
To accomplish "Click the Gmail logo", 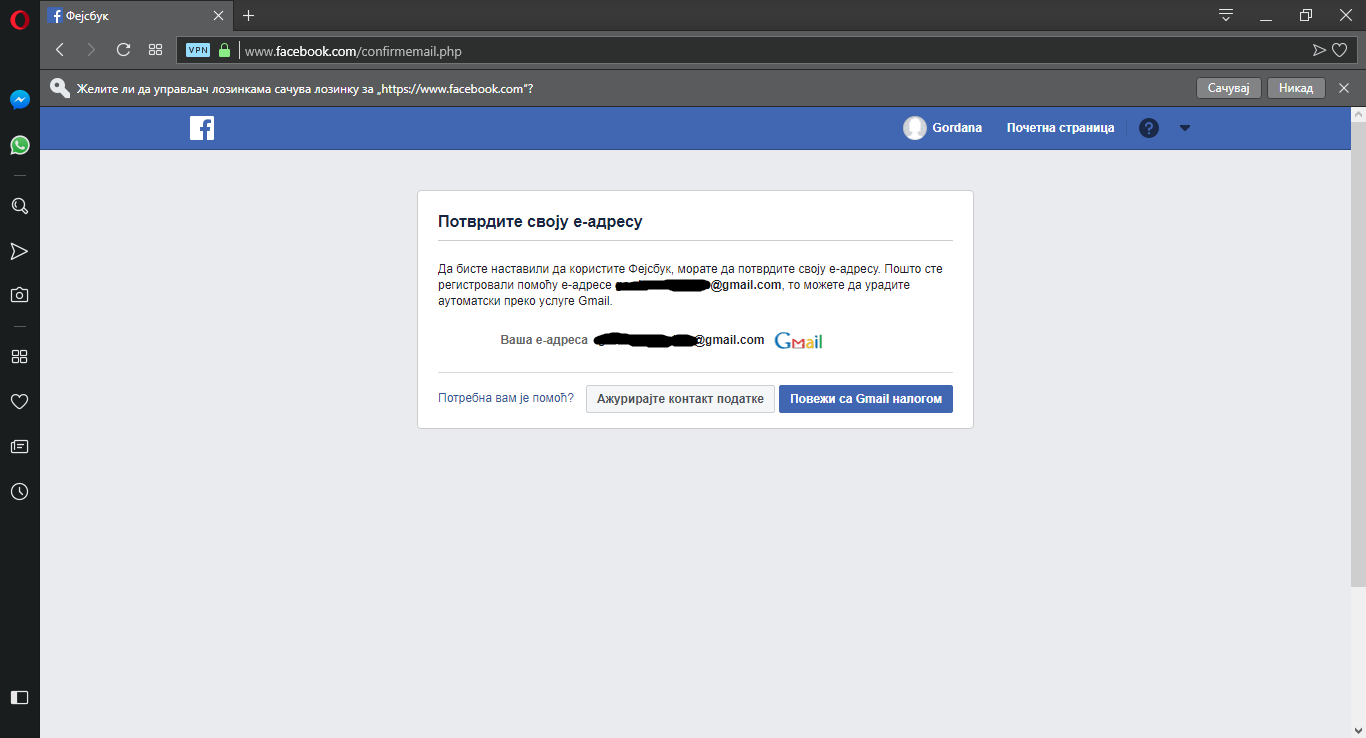I will pos(799,341).
